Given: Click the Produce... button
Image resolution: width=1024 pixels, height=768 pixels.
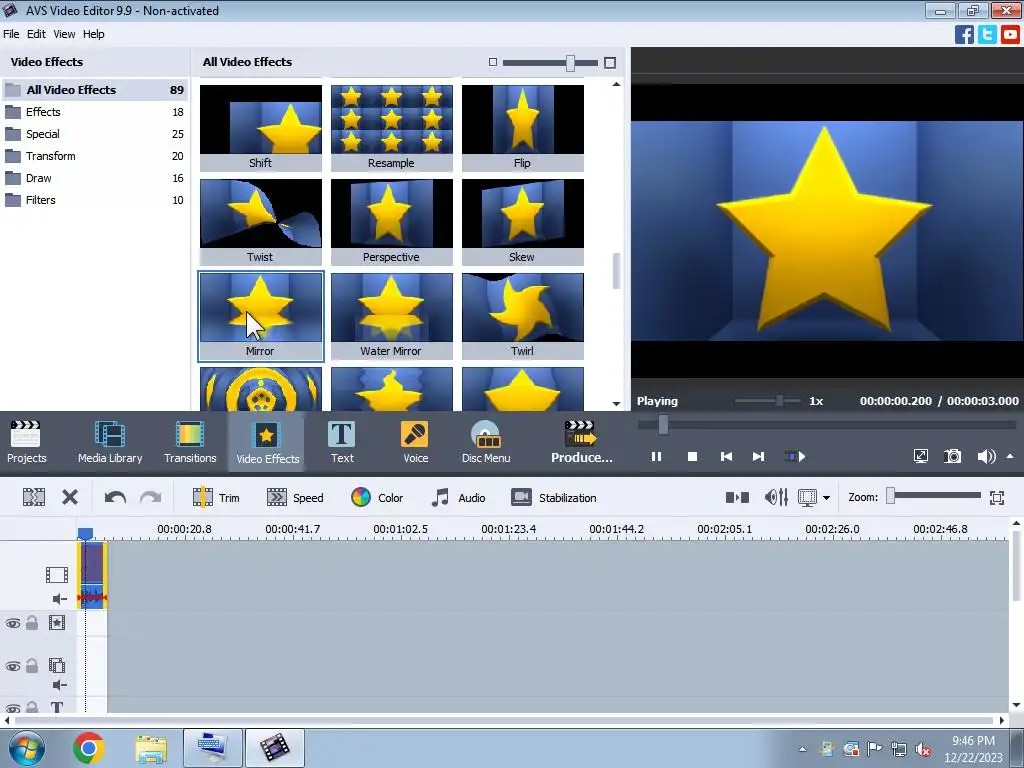Looking at the screenshot, I should pyautogui.click(x=581, y=442).
